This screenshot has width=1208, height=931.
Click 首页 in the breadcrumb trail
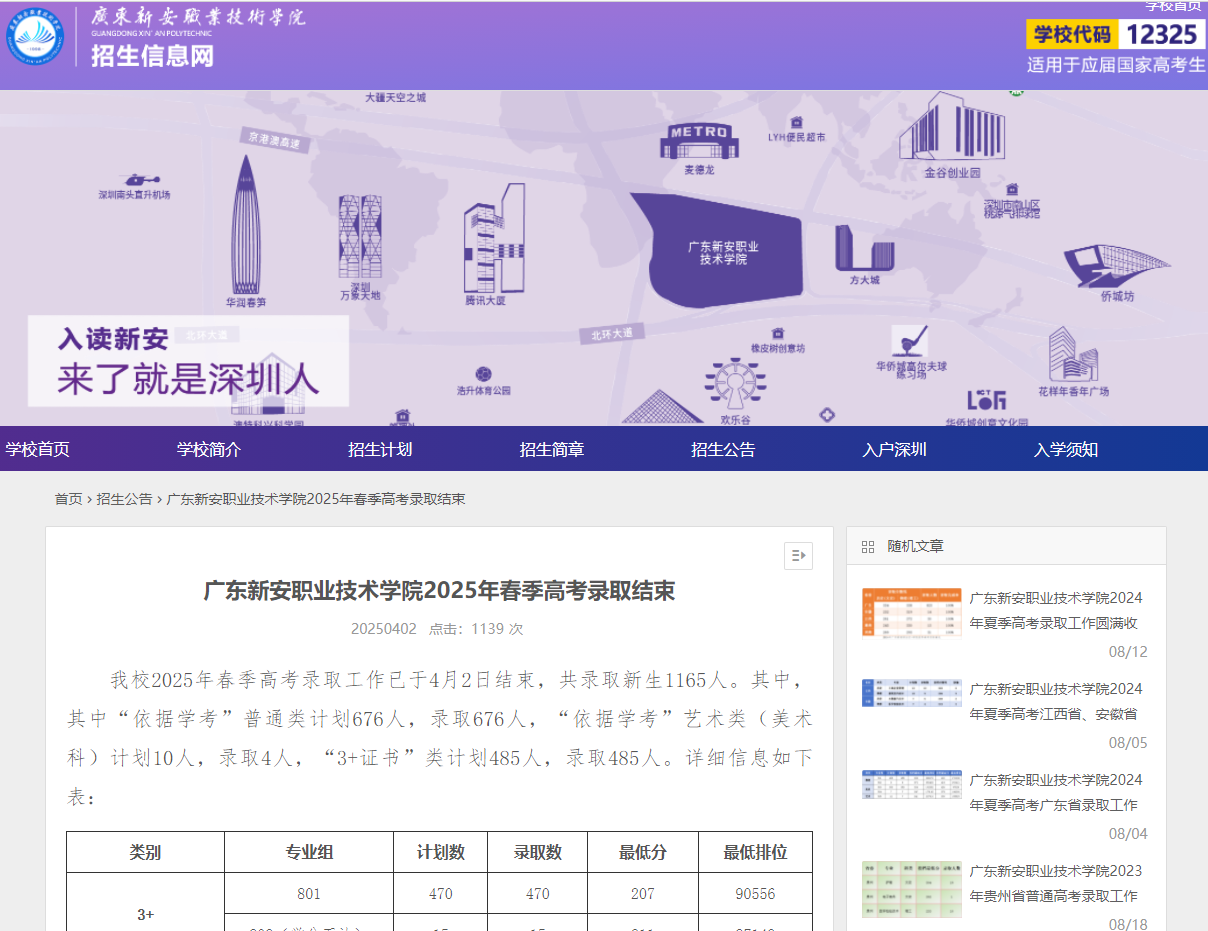(67, 498)
